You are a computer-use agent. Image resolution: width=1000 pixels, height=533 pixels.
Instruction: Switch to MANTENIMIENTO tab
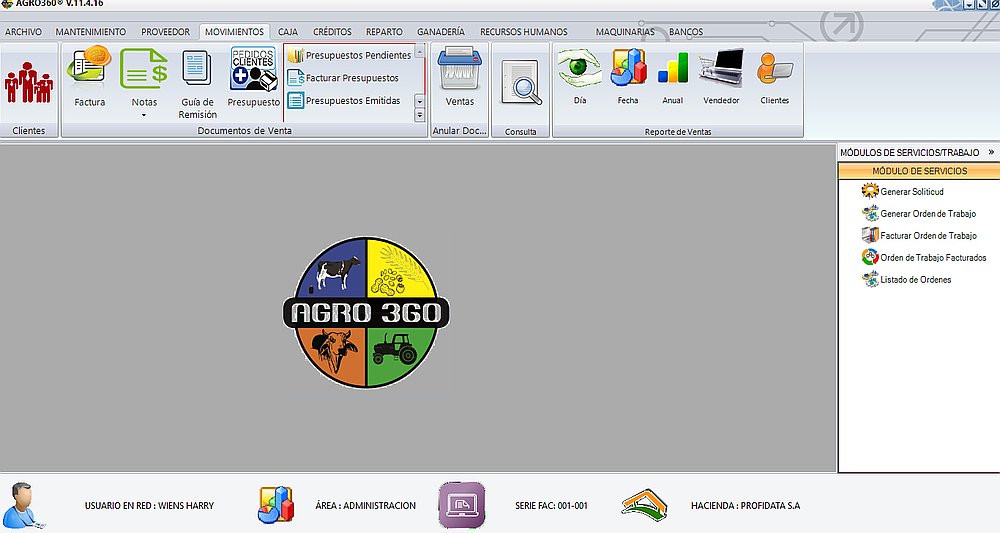click(x=91, y=31)
